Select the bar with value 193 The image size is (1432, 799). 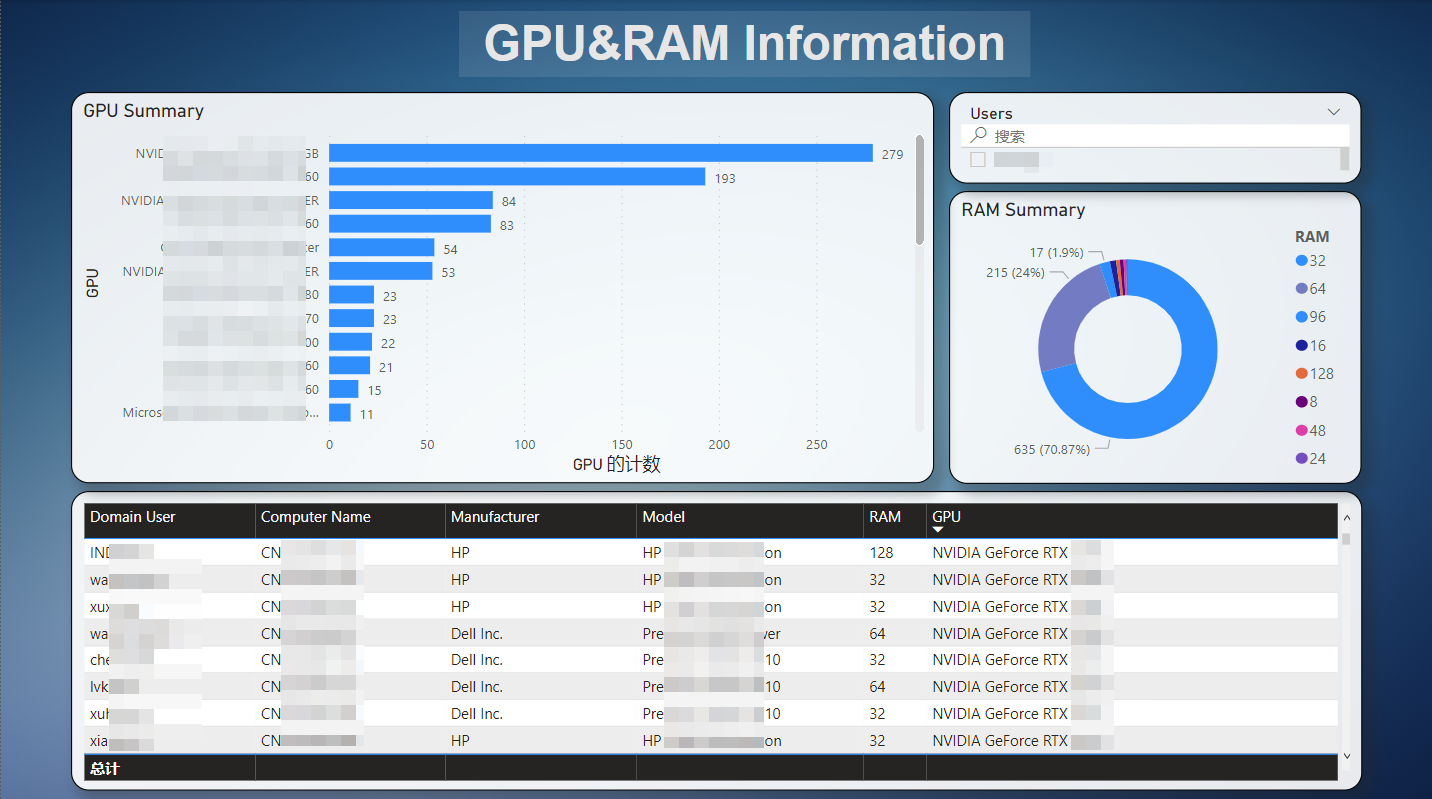tap(517, 177)
